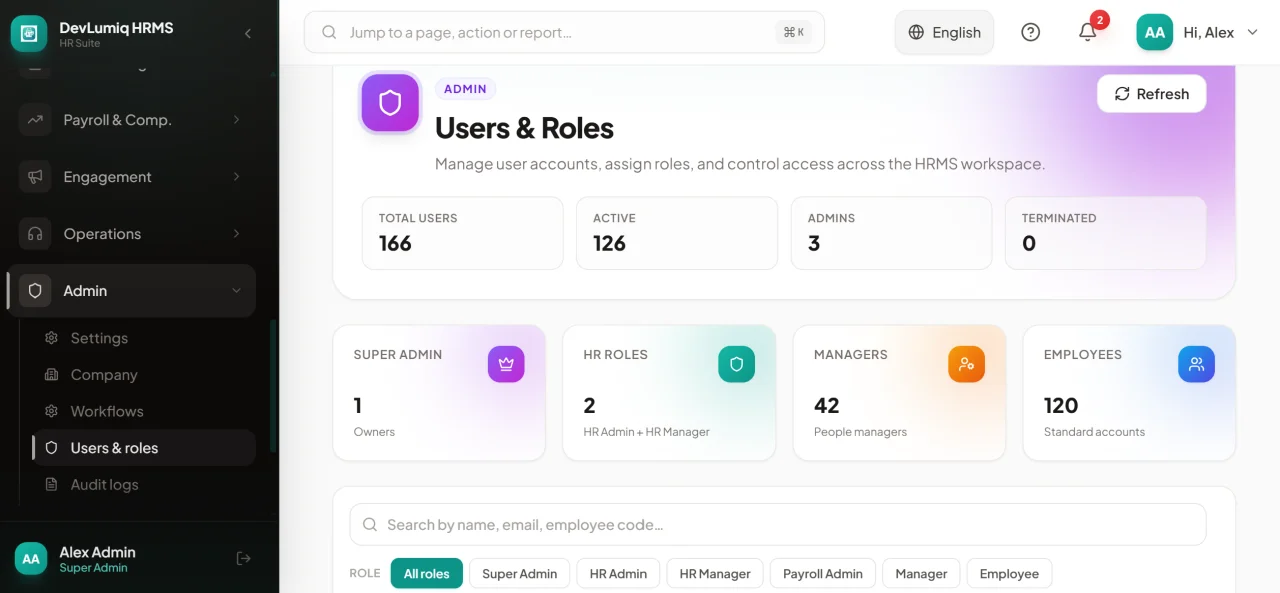
Task: Click the Managers orange user-cog icon
Action: click(966, 364)
